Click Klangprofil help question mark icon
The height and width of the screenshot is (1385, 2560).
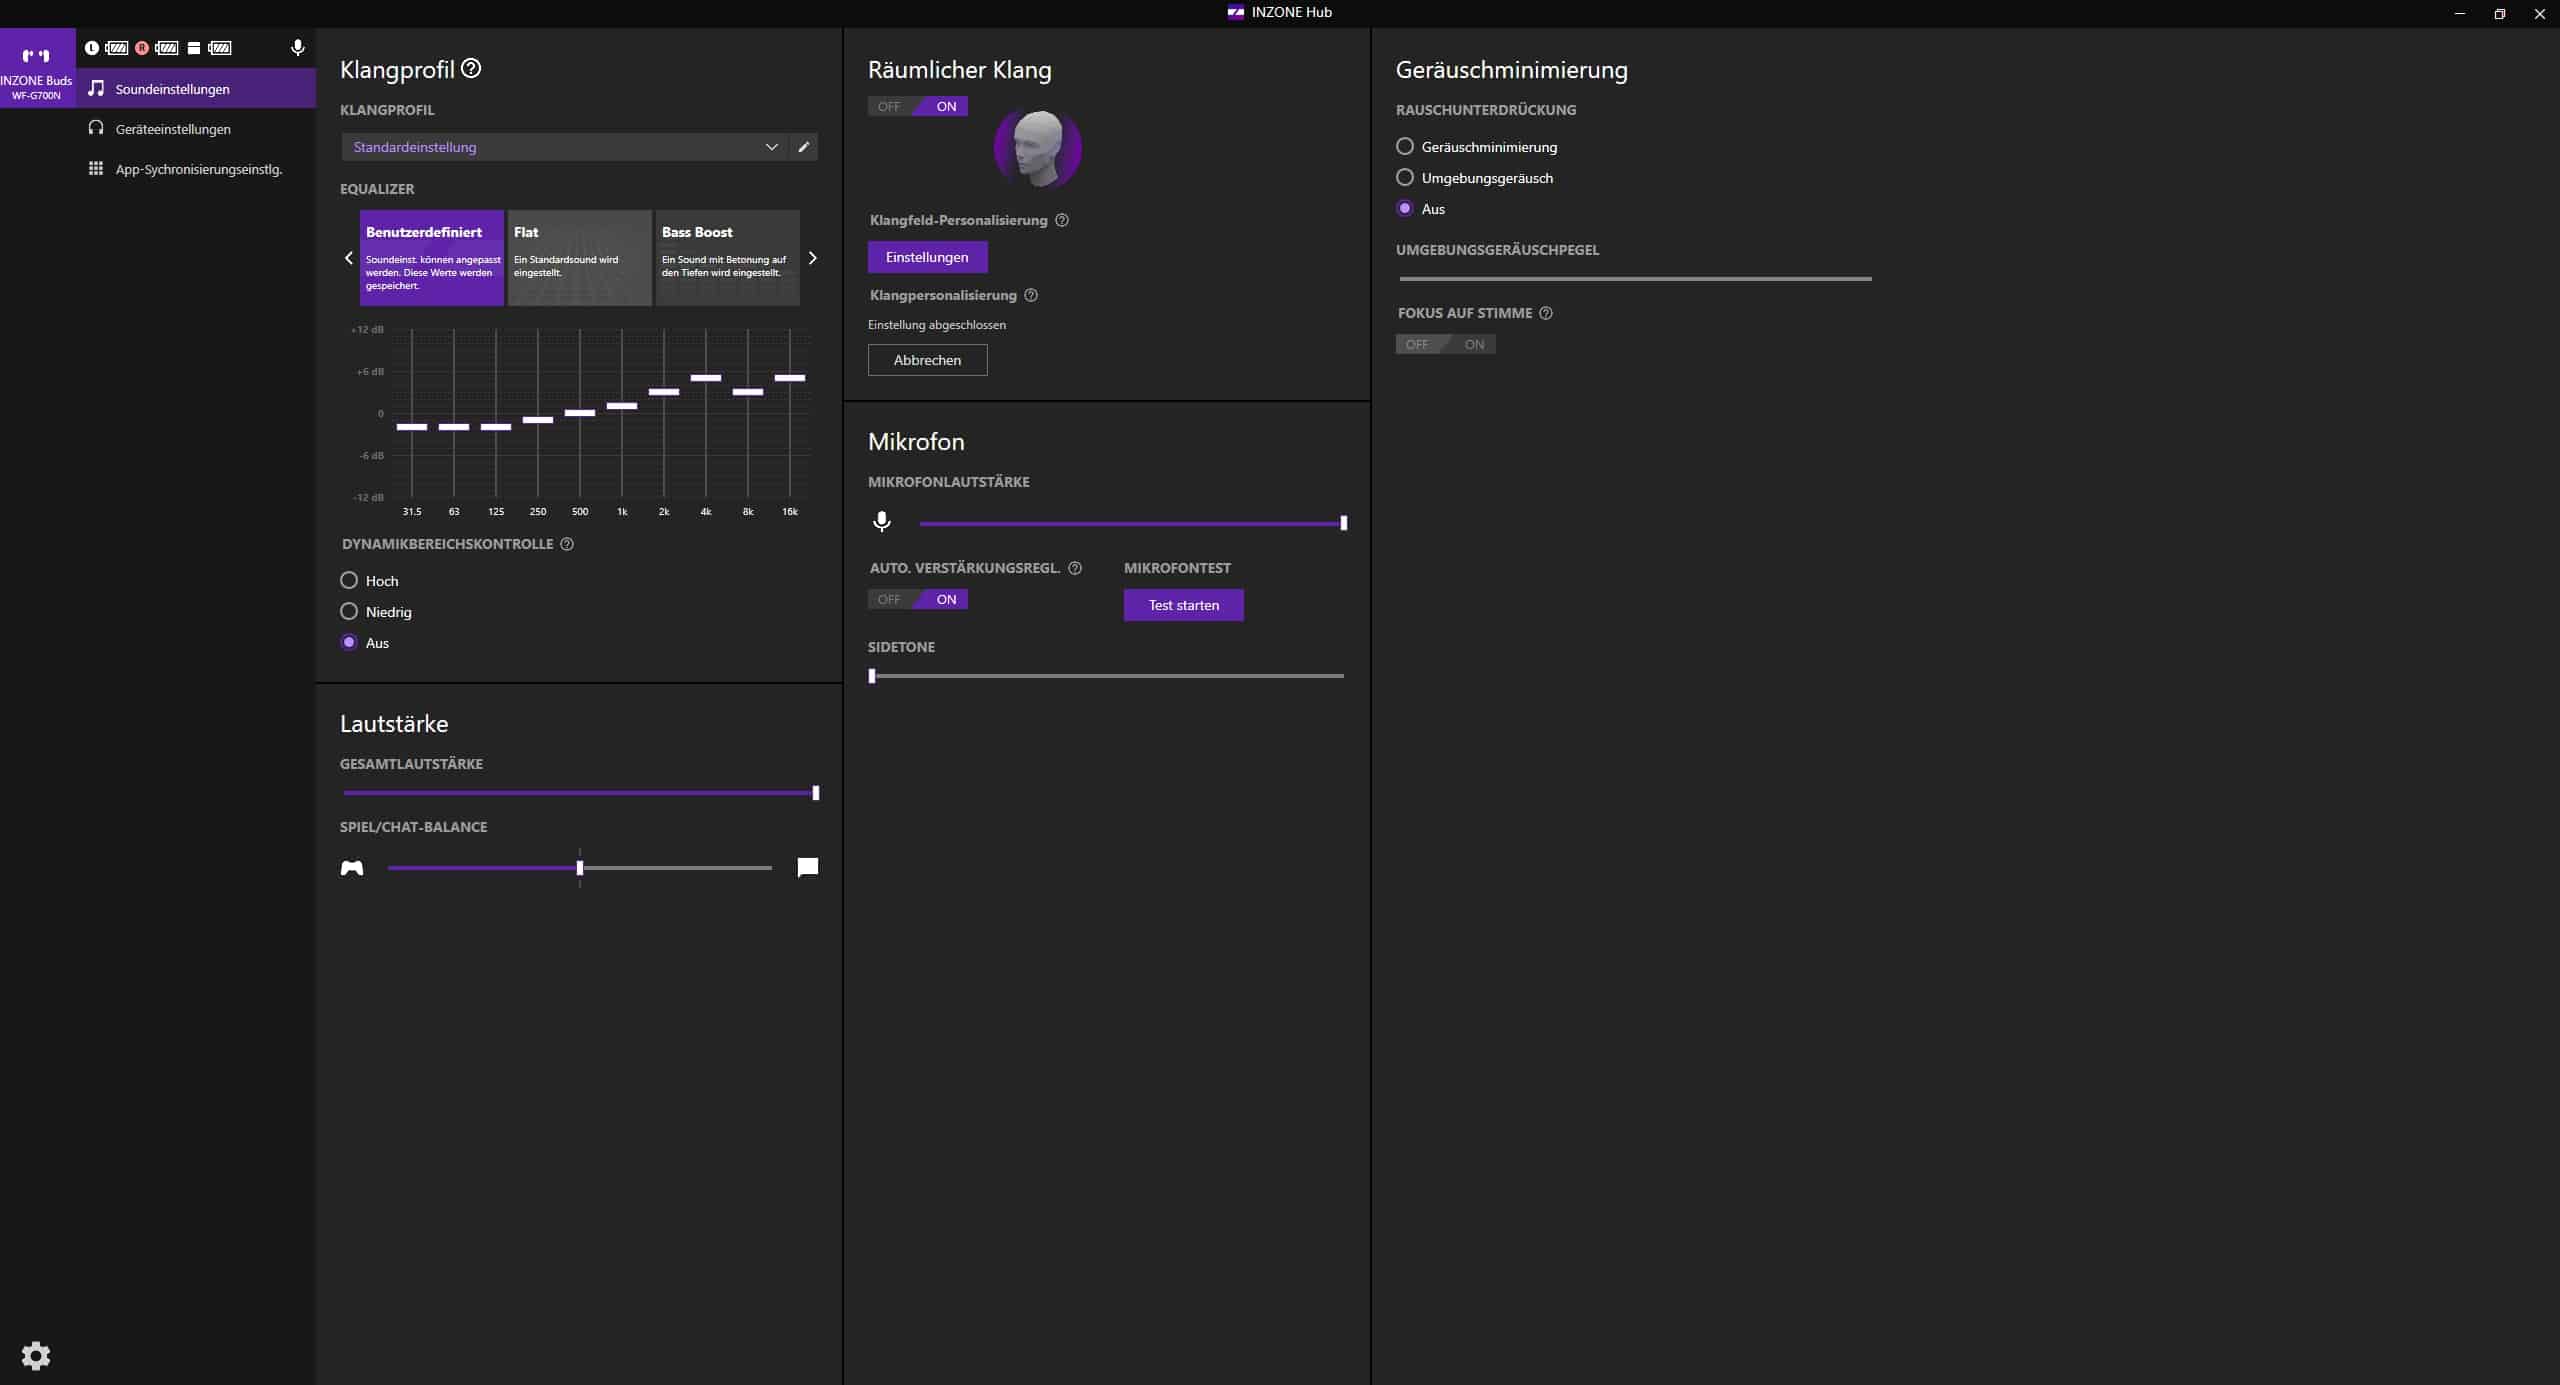pos(471,69)
